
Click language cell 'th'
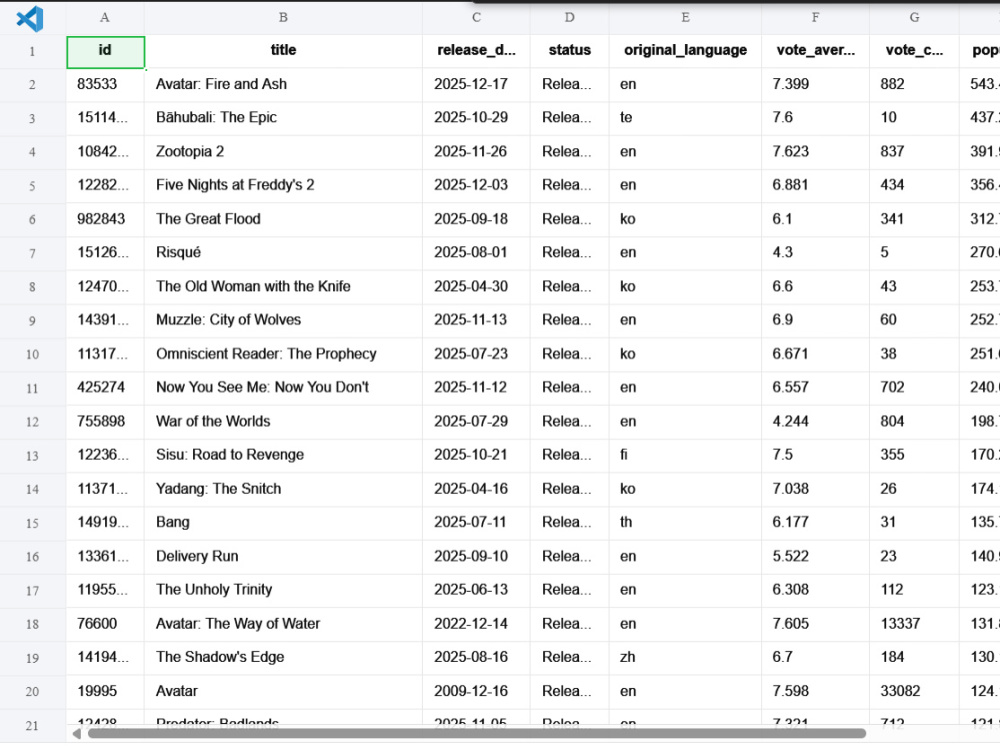click(685, 523)
